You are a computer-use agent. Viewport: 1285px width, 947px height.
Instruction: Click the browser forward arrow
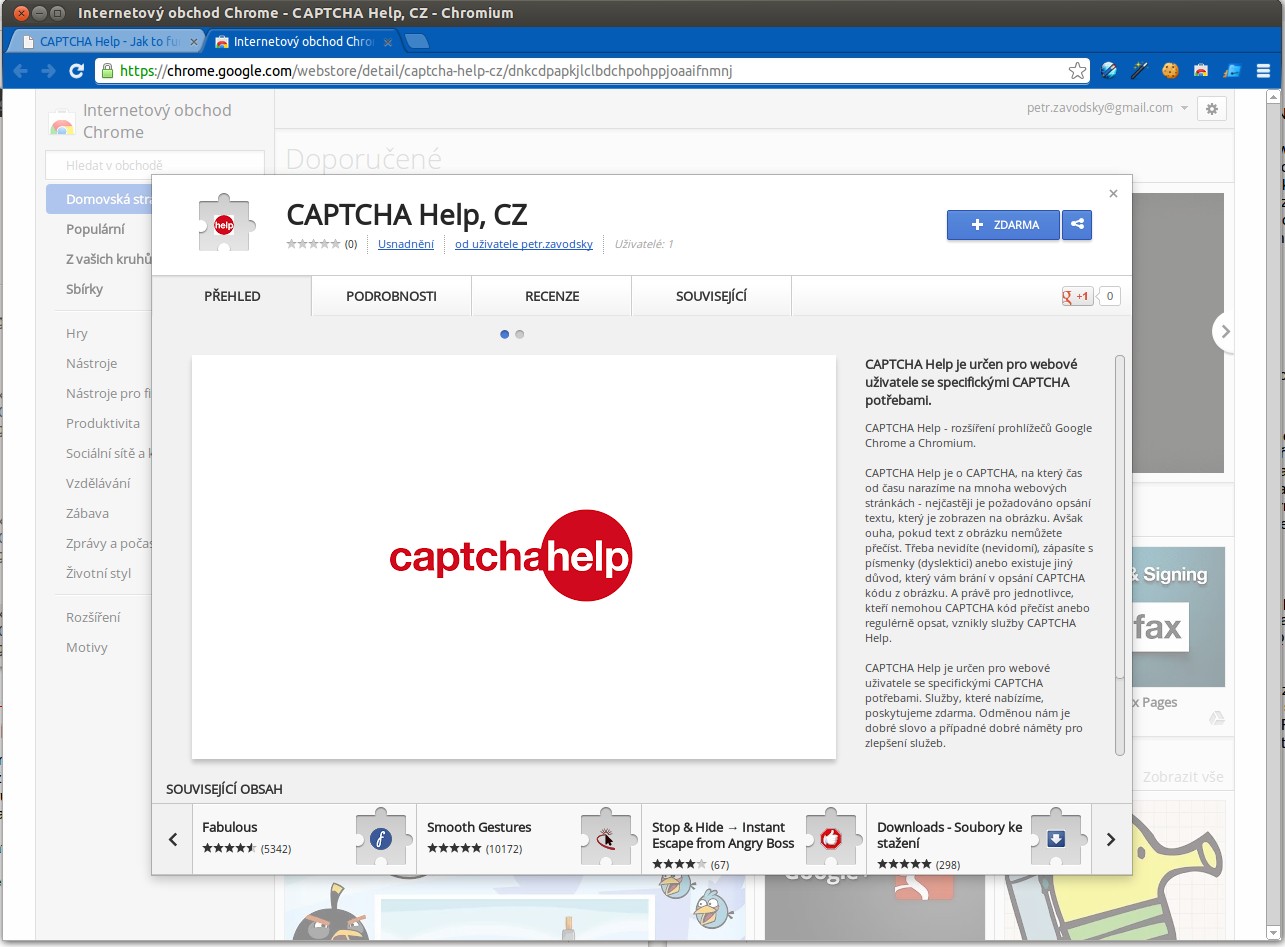click(47, 71)
